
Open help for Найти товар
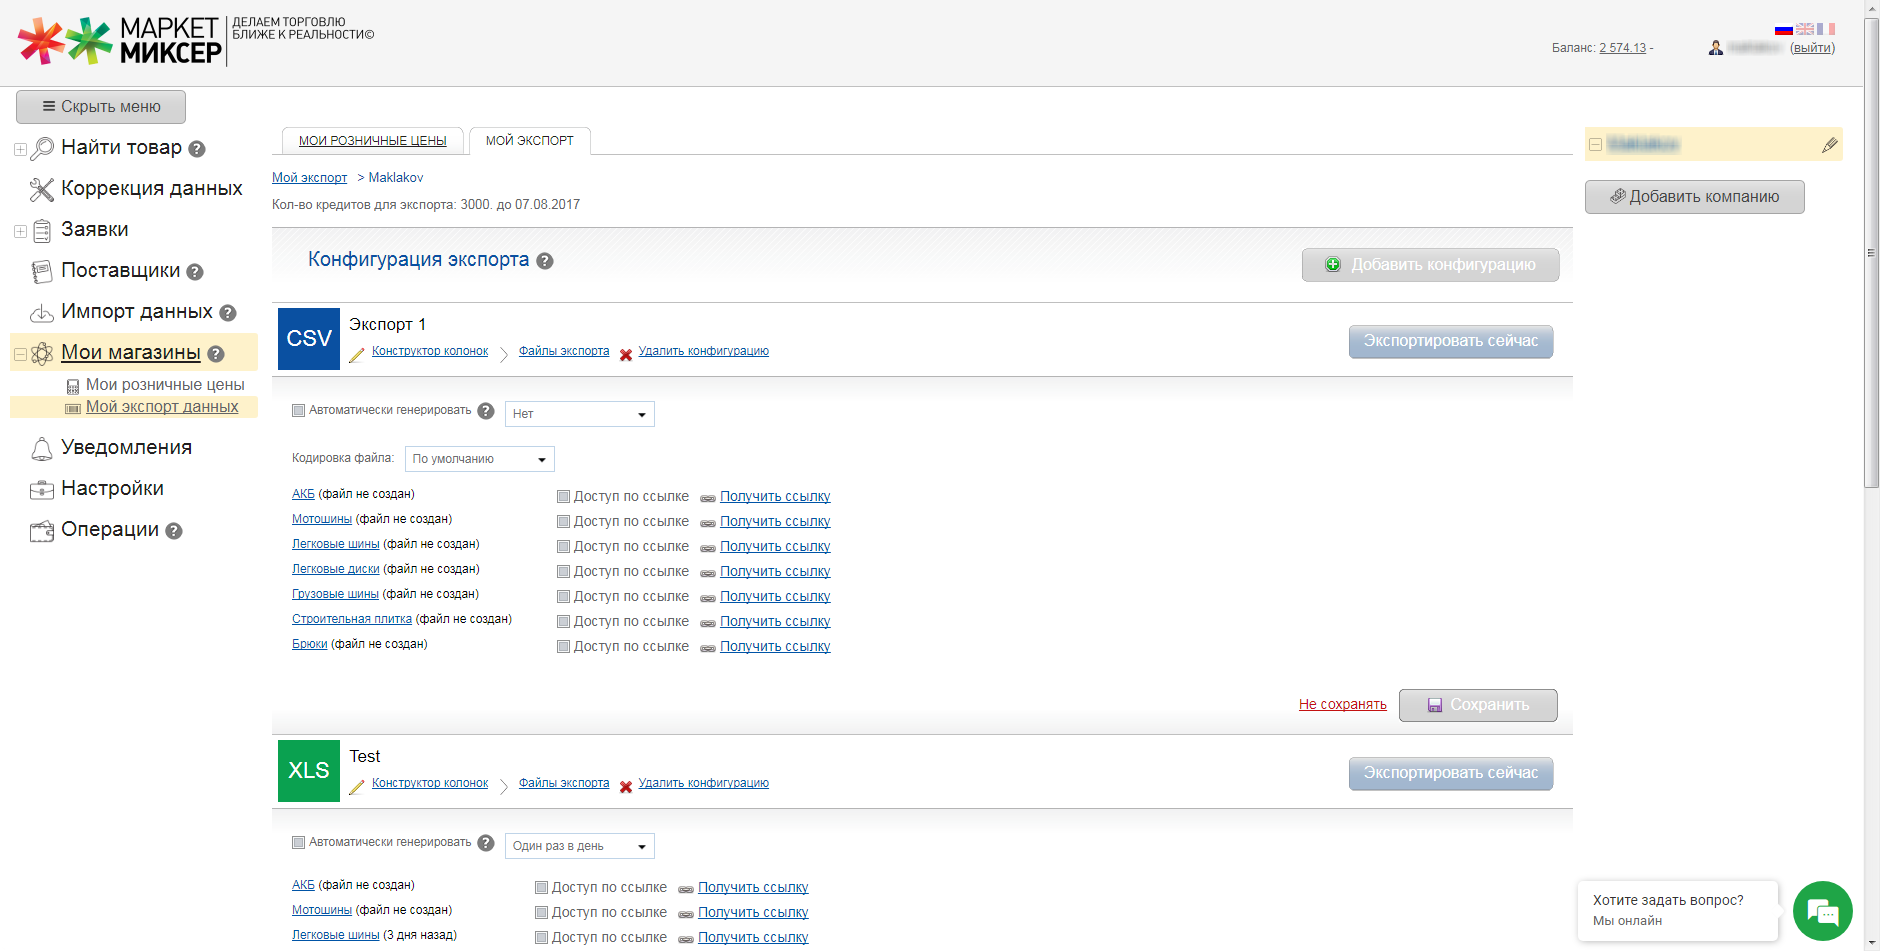pos(197,149)
